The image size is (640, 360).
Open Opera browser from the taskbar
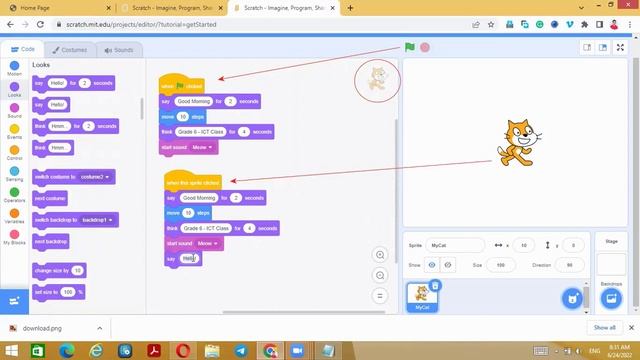coord(183,351)
